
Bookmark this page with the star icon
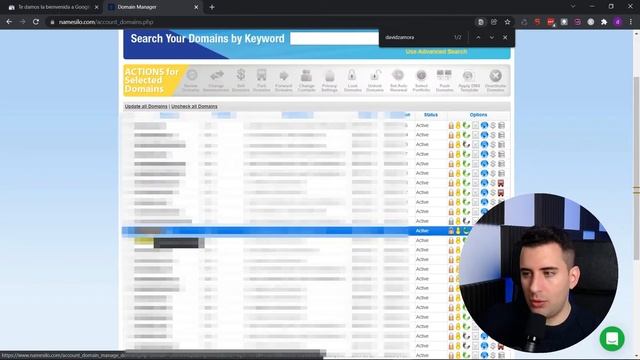pyautogui.click(x=507, y=22)
